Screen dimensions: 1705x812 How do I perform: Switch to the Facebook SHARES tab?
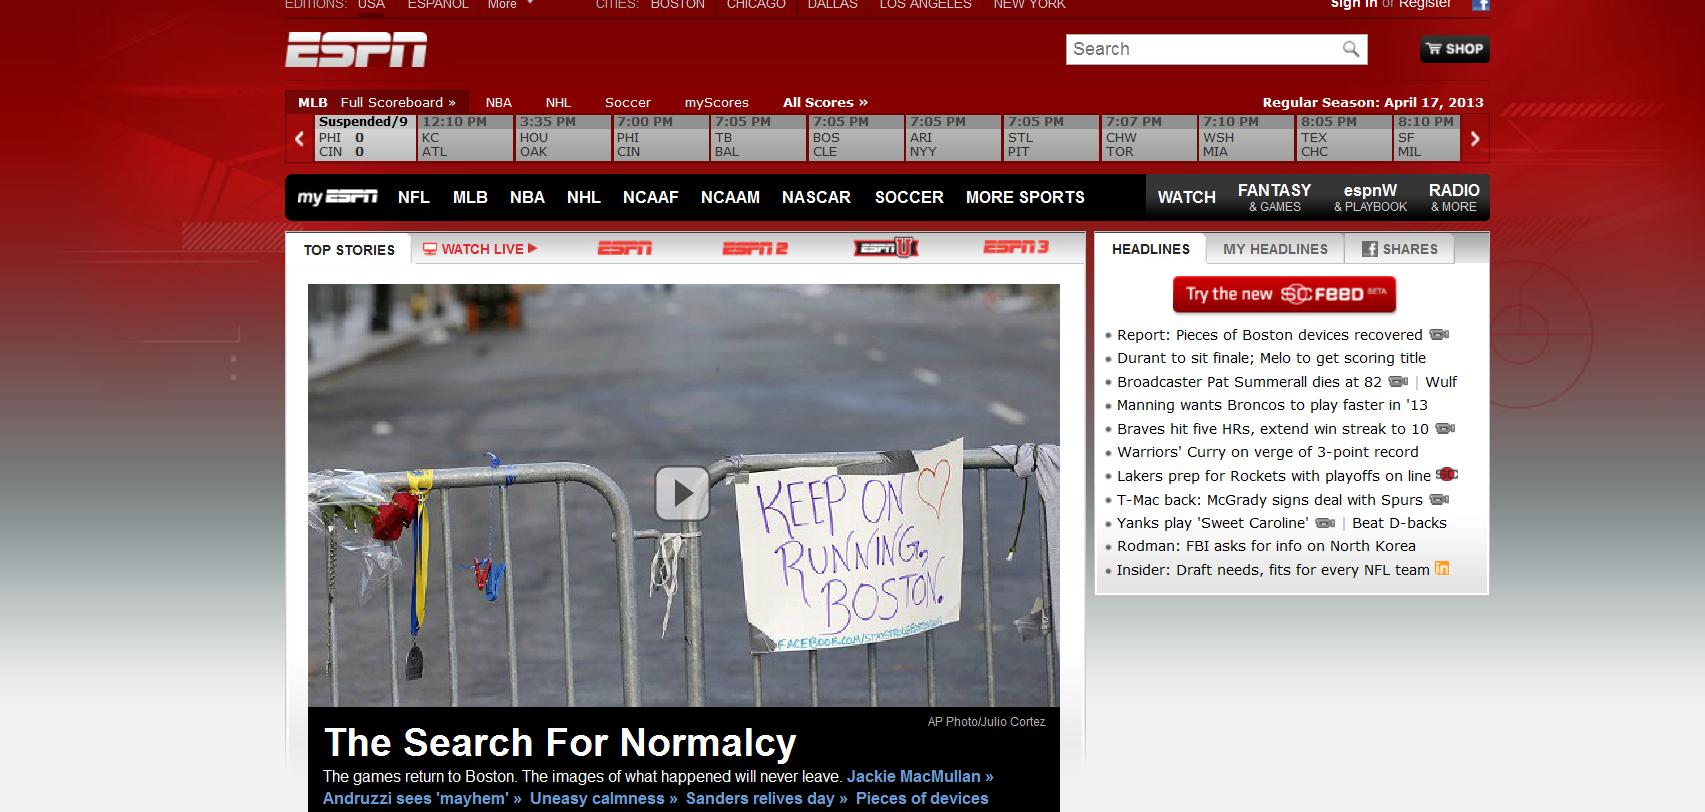[1400, 249]
